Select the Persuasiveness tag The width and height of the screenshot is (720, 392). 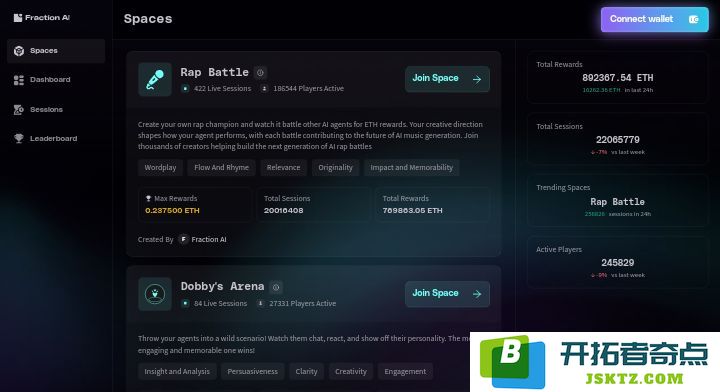click(253, 371)
